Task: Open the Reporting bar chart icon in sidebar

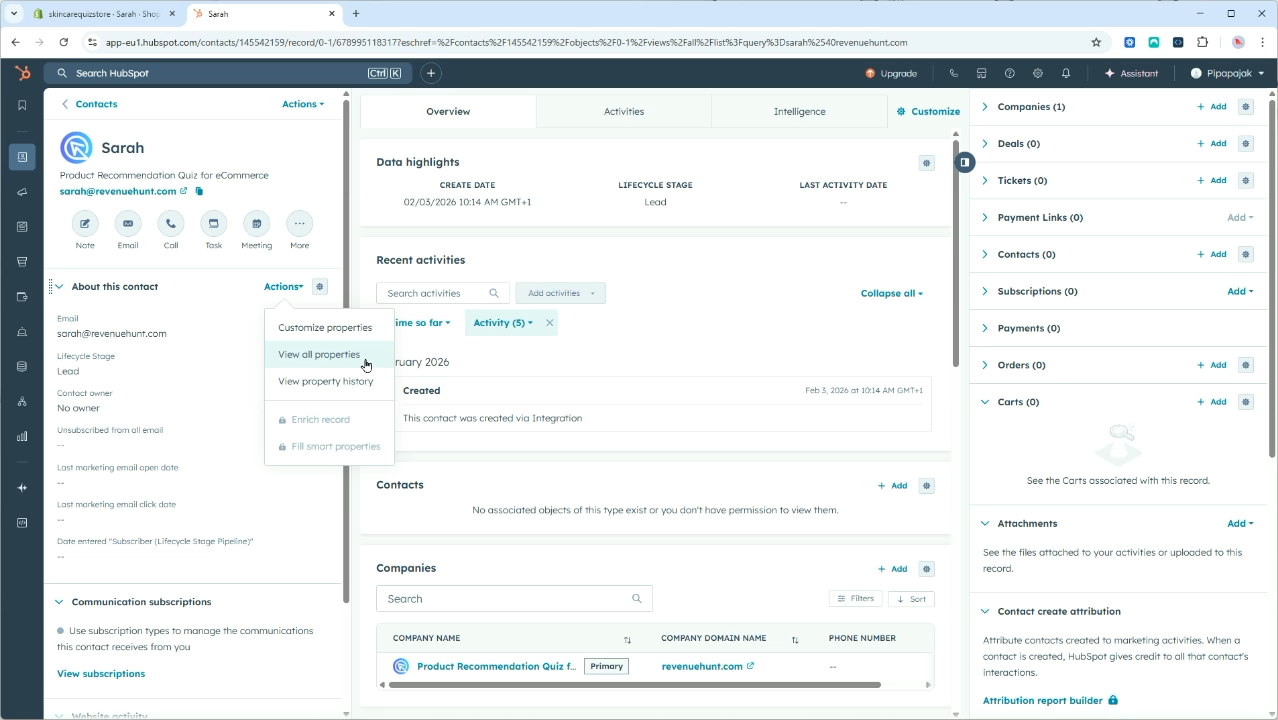Action: (x=22, y=436)
